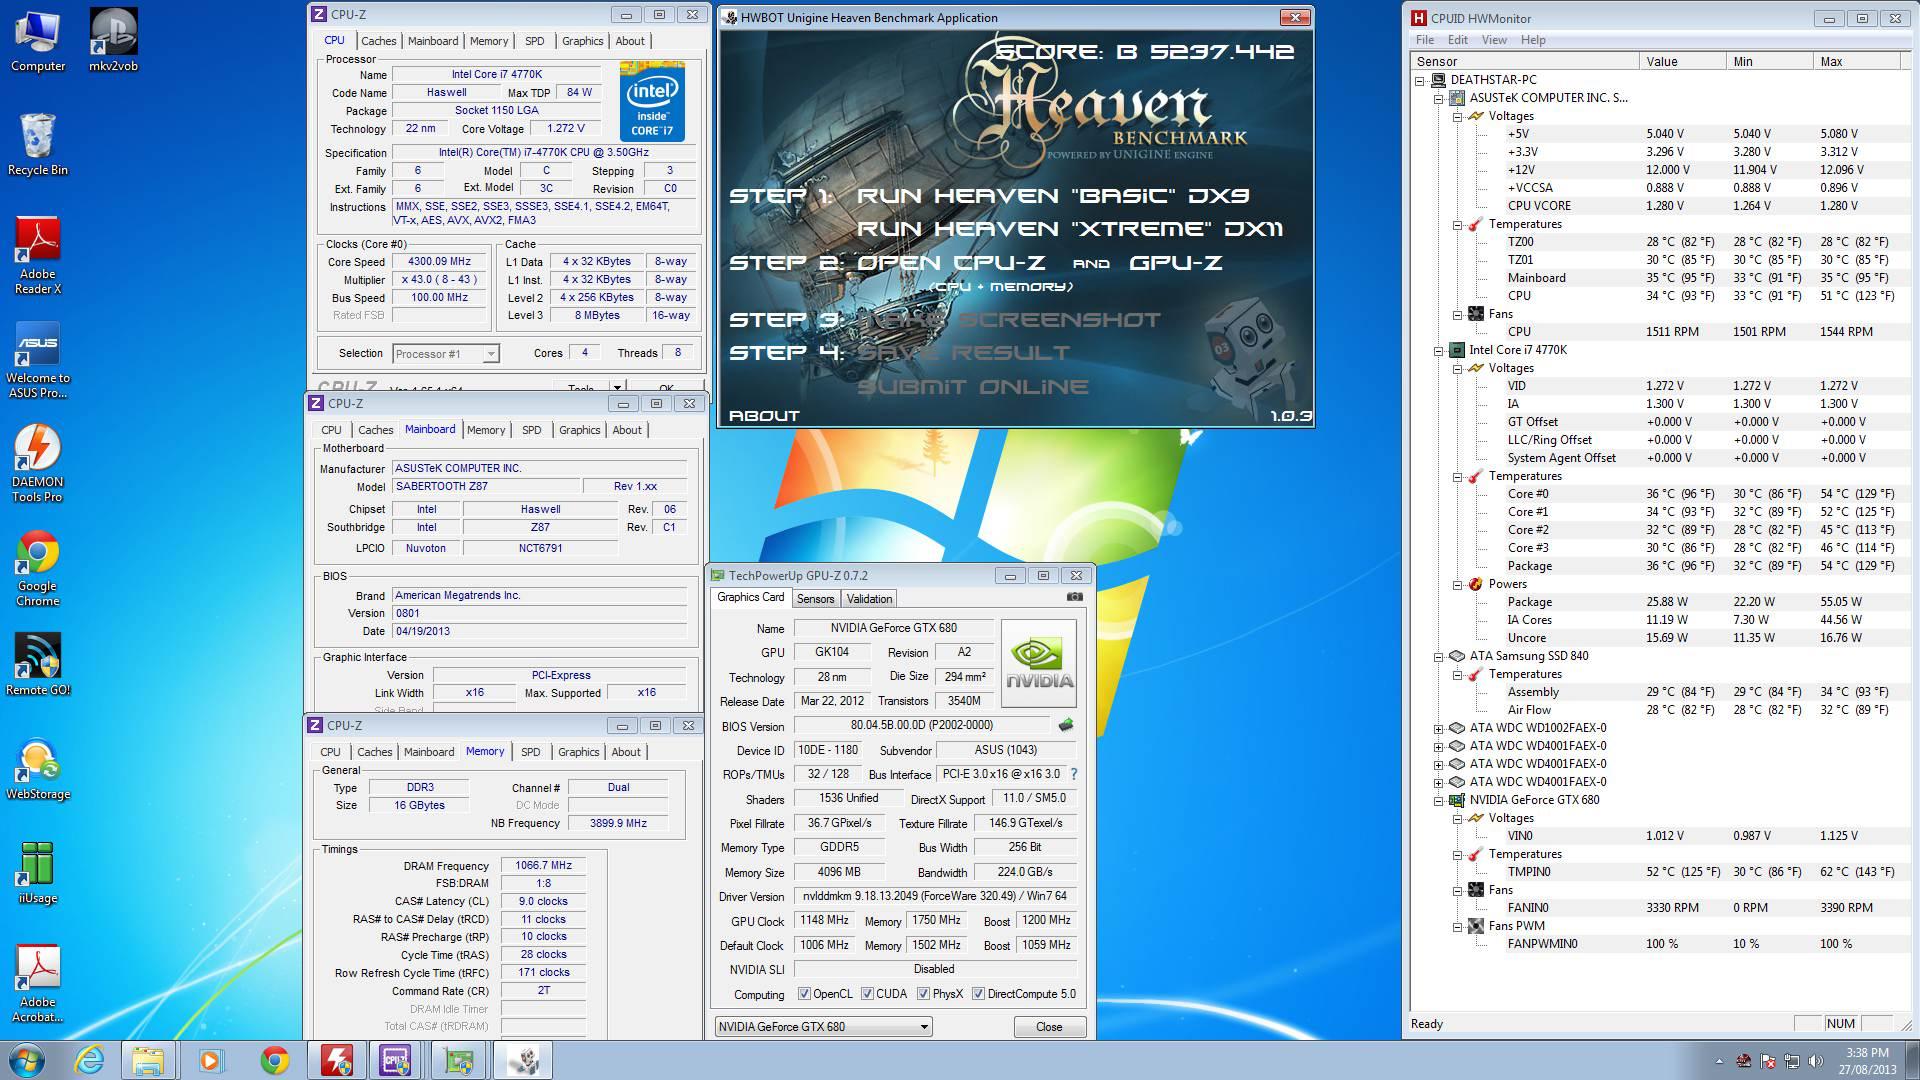Collapse the Intel Core i7 4770K node

1439,350
